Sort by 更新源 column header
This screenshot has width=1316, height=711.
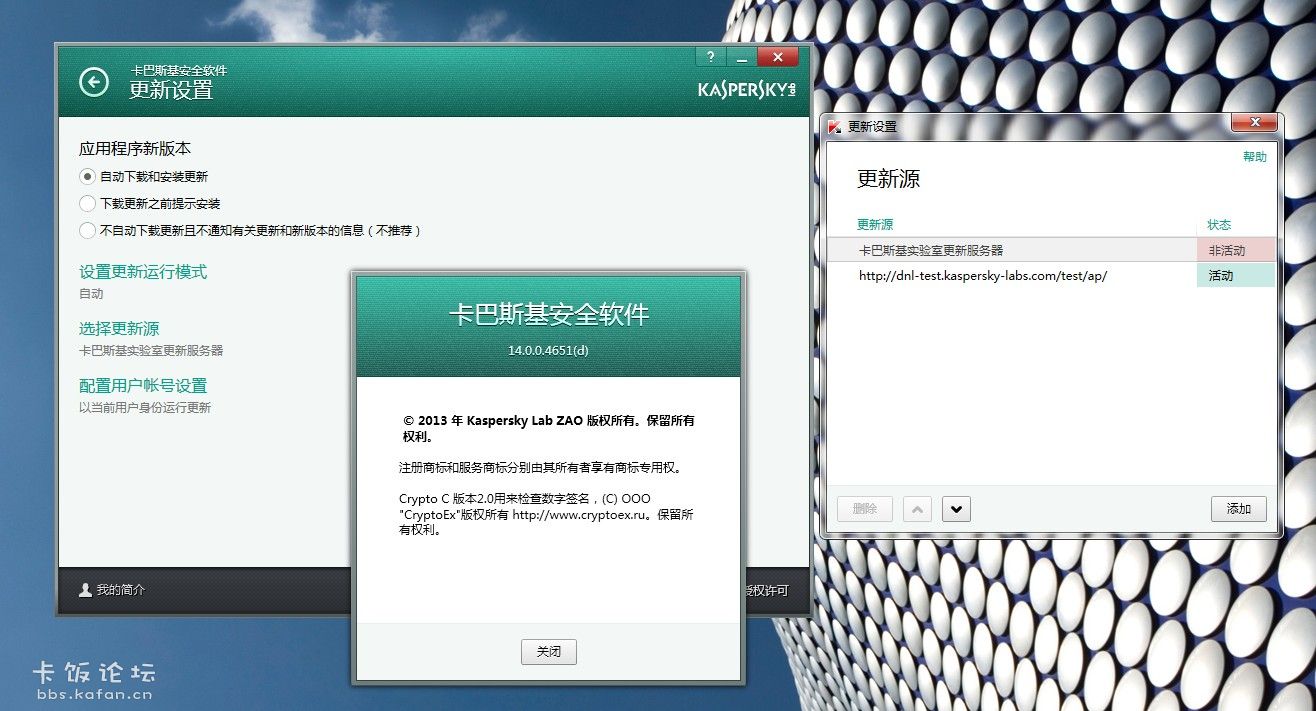coord(875,225)
